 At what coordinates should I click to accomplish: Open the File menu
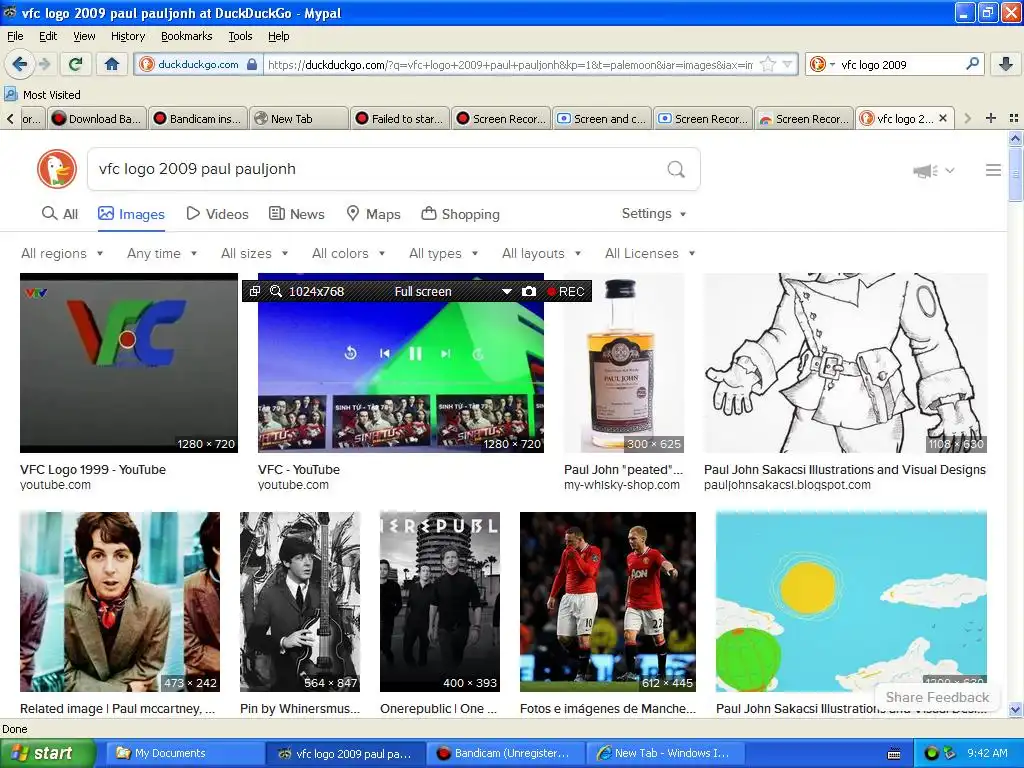(15, 36)
